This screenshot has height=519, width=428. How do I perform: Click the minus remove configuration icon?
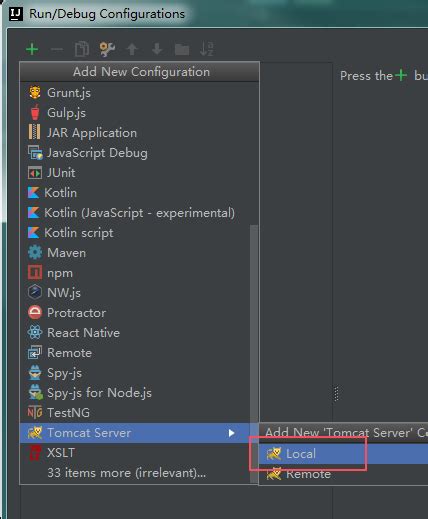tap(57, 50)
